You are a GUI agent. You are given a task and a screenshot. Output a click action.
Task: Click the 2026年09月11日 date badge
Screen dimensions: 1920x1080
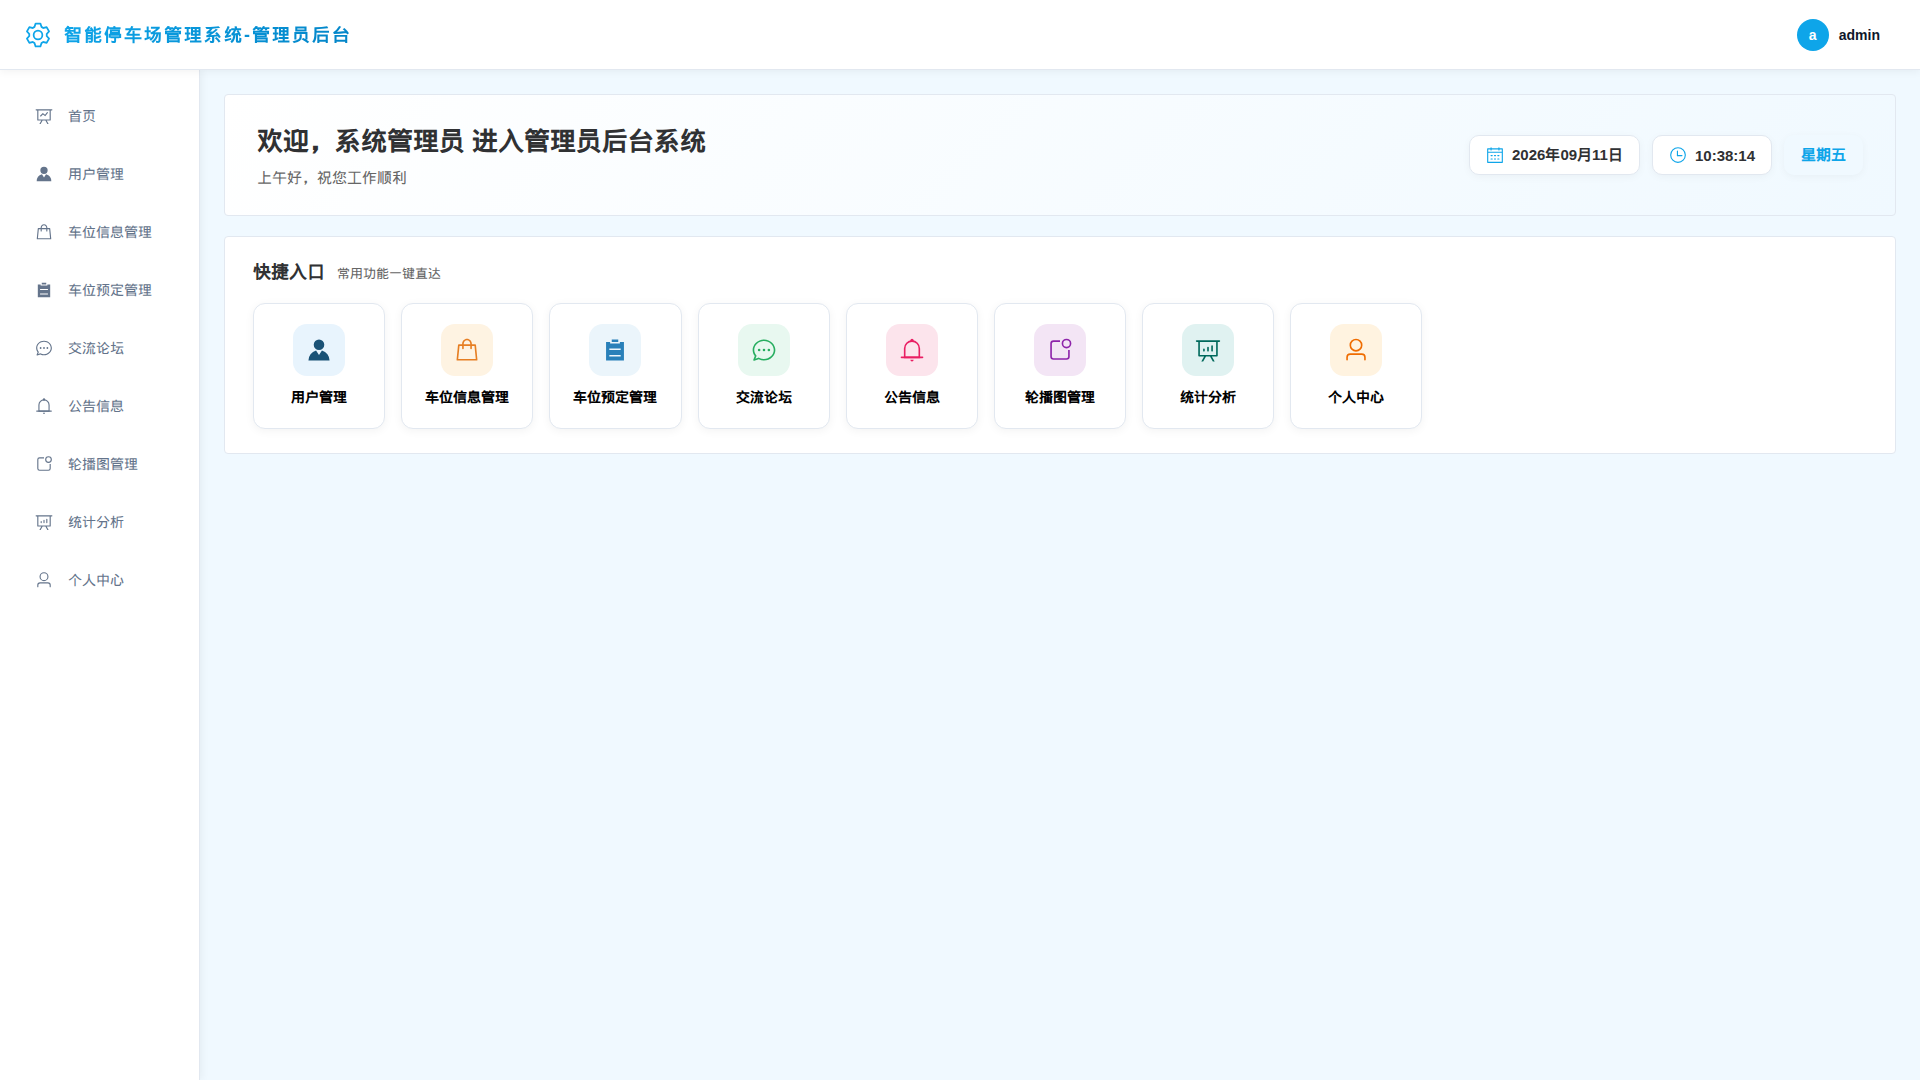click(x=1554, y=155)
